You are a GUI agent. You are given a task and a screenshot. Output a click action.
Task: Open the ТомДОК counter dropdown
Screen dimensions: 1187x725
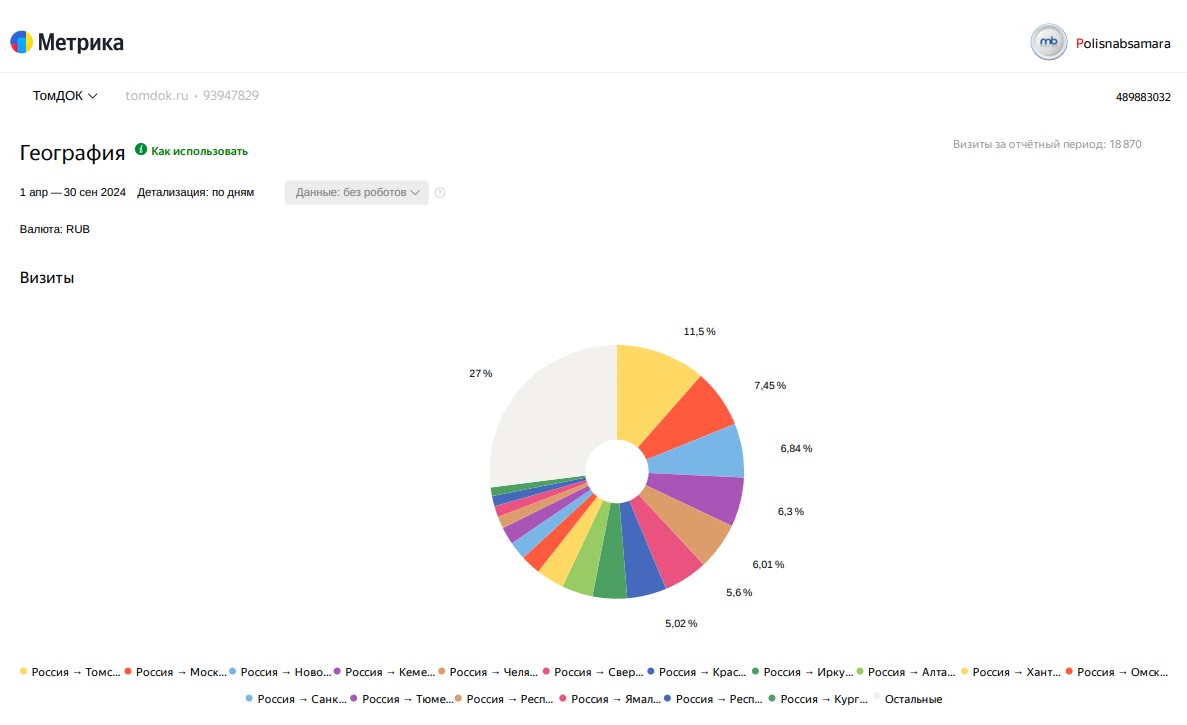click(64, 95)
